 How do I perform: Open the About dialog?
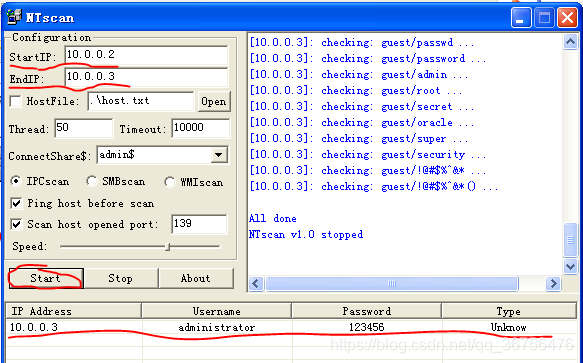tap(196, 278)
